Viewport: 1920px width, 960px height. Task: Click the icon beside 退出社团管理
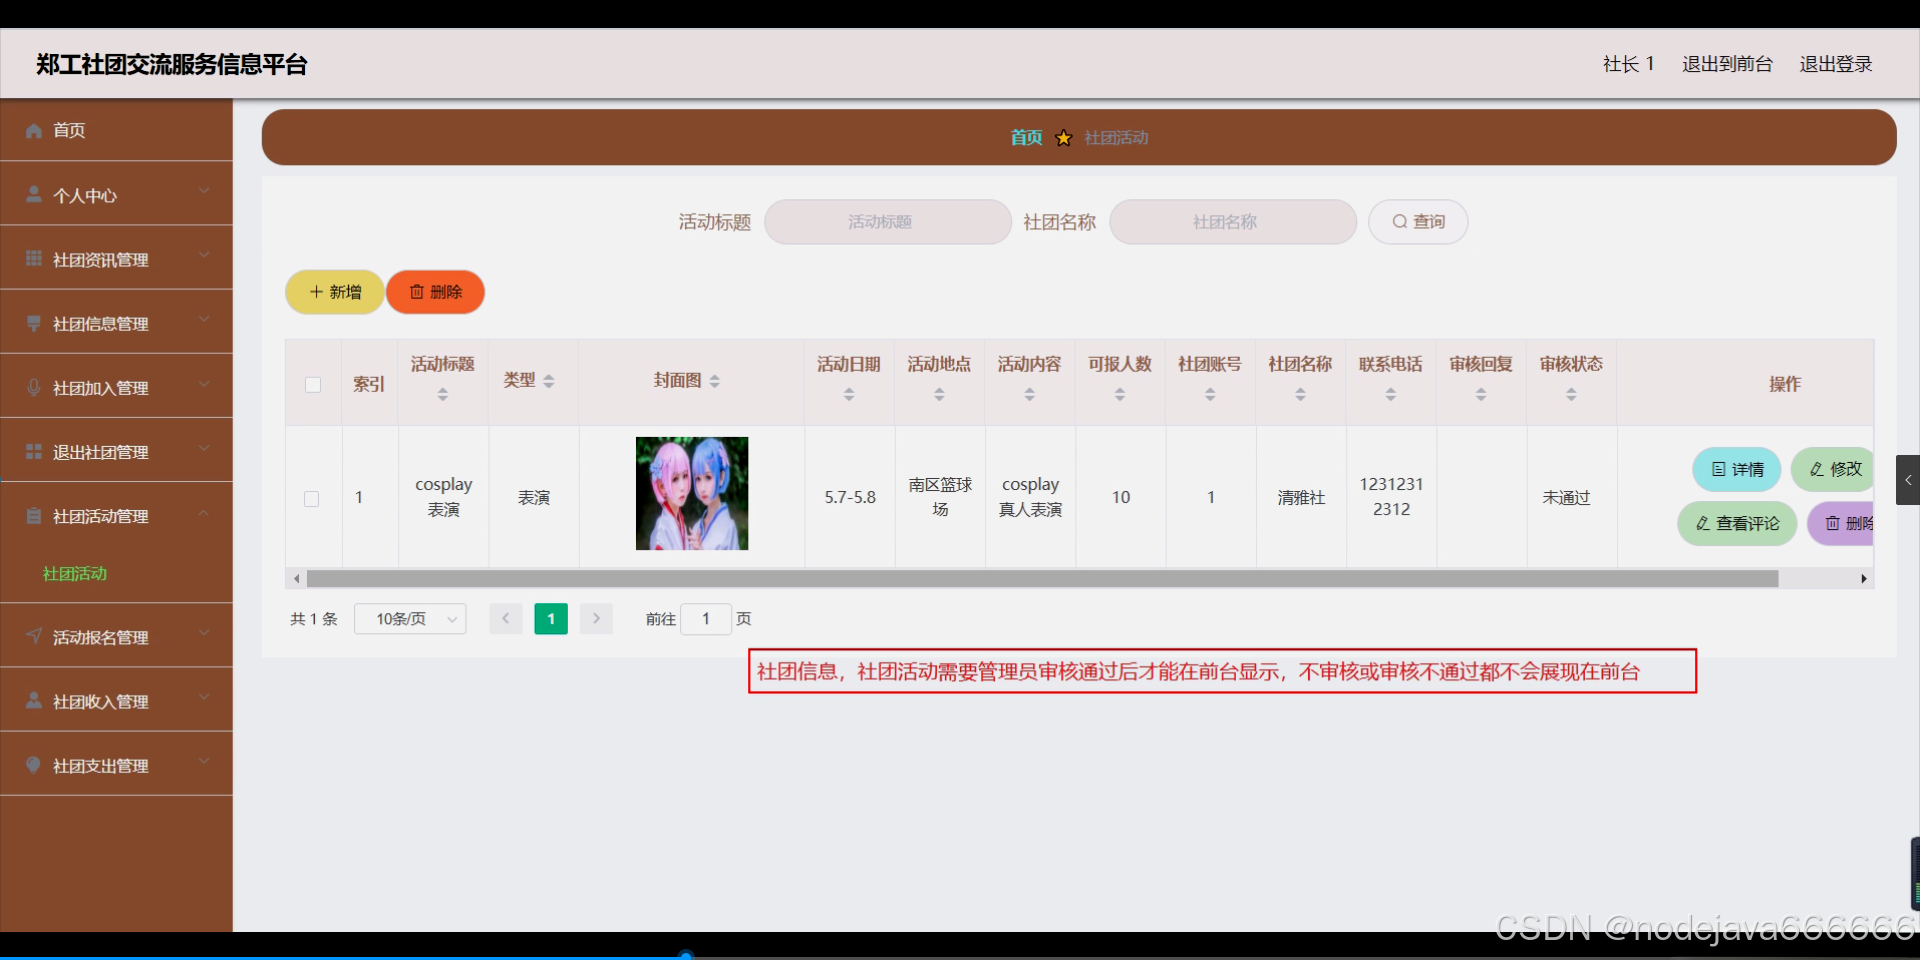(34, 451)
